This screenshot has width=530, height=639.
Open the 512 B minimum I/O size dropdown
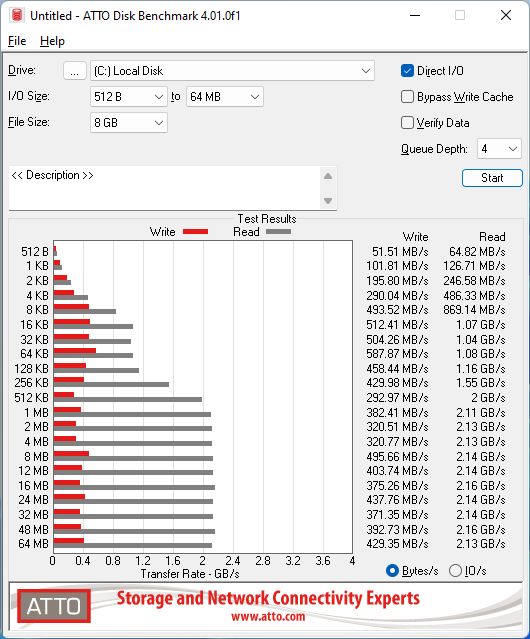click(128, 97)
